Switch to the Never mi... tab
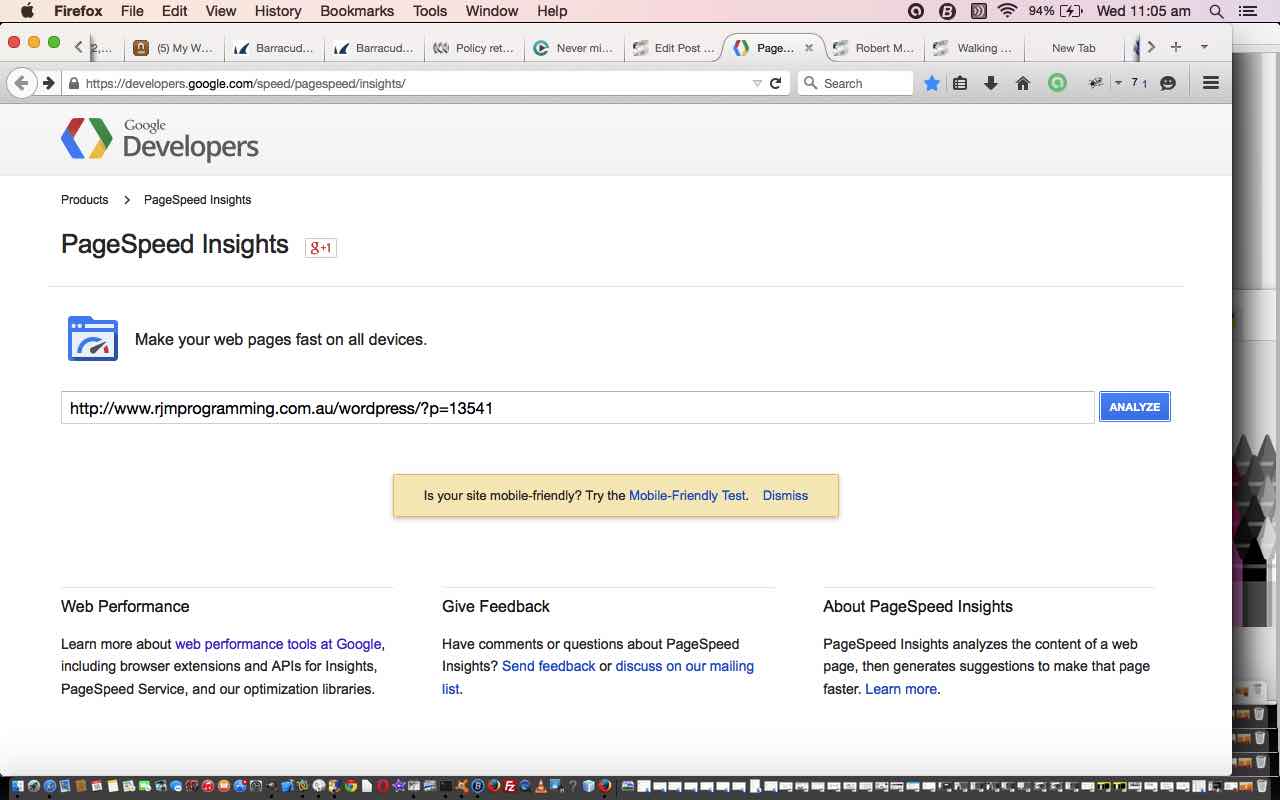The image size is (1280, 800). tap(573, 47)
